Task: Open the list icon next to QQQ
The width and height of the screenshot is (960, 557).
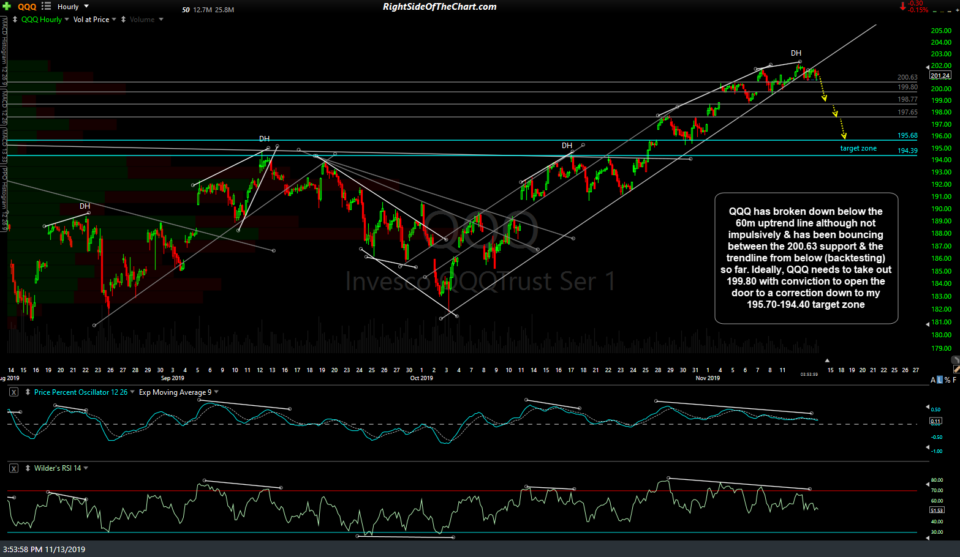Action: (46, 6)
